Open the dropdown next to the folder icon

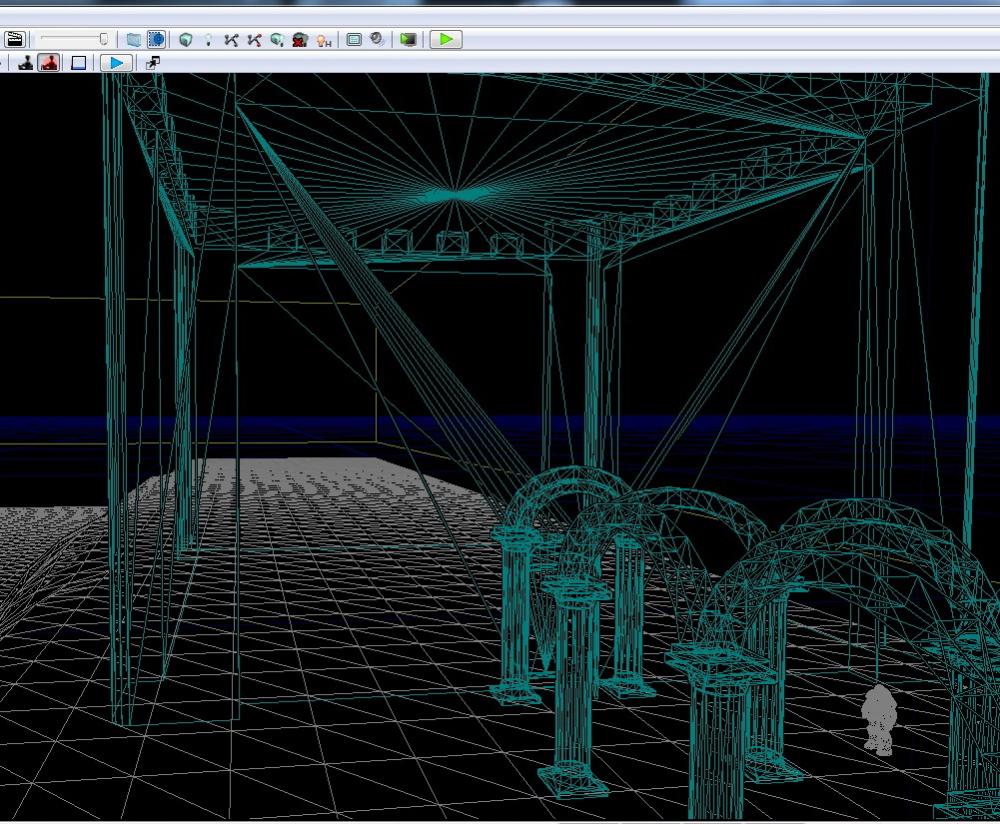coord(133,39)
